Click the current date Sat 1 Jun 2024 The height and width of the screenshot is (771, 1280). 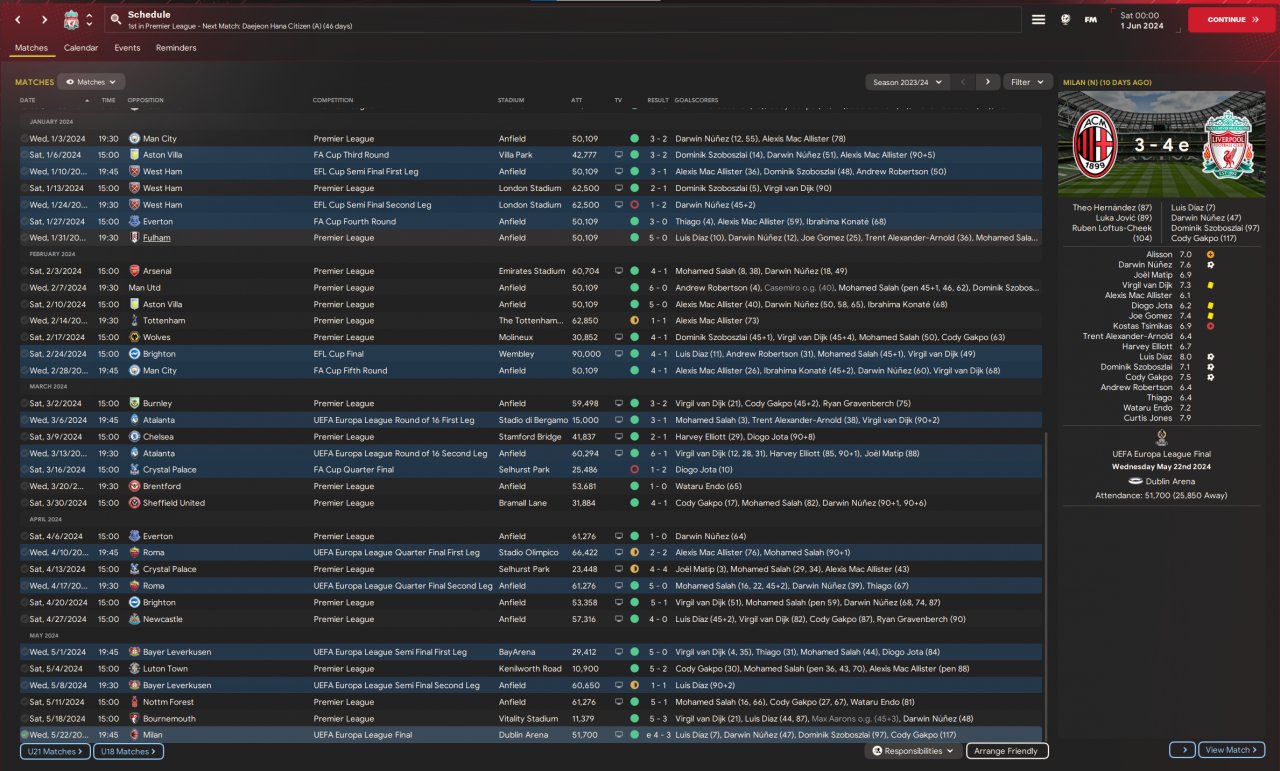1141,19
